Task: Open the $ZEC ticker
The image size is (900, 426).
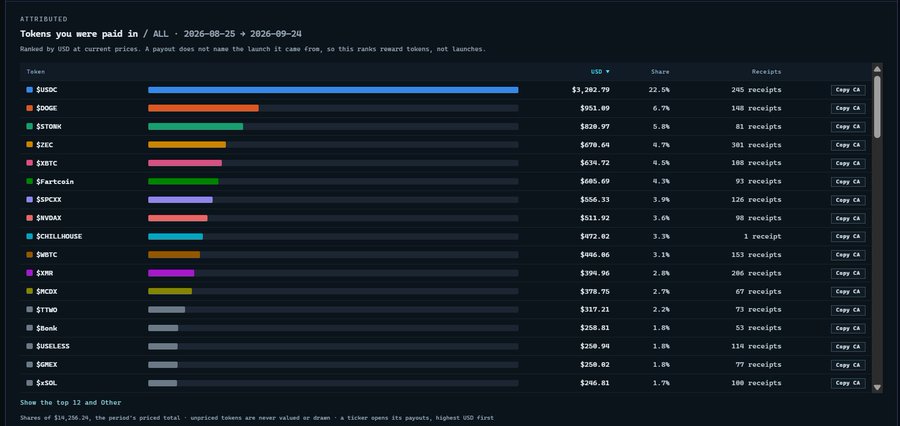Action: [x=45, y=145]
